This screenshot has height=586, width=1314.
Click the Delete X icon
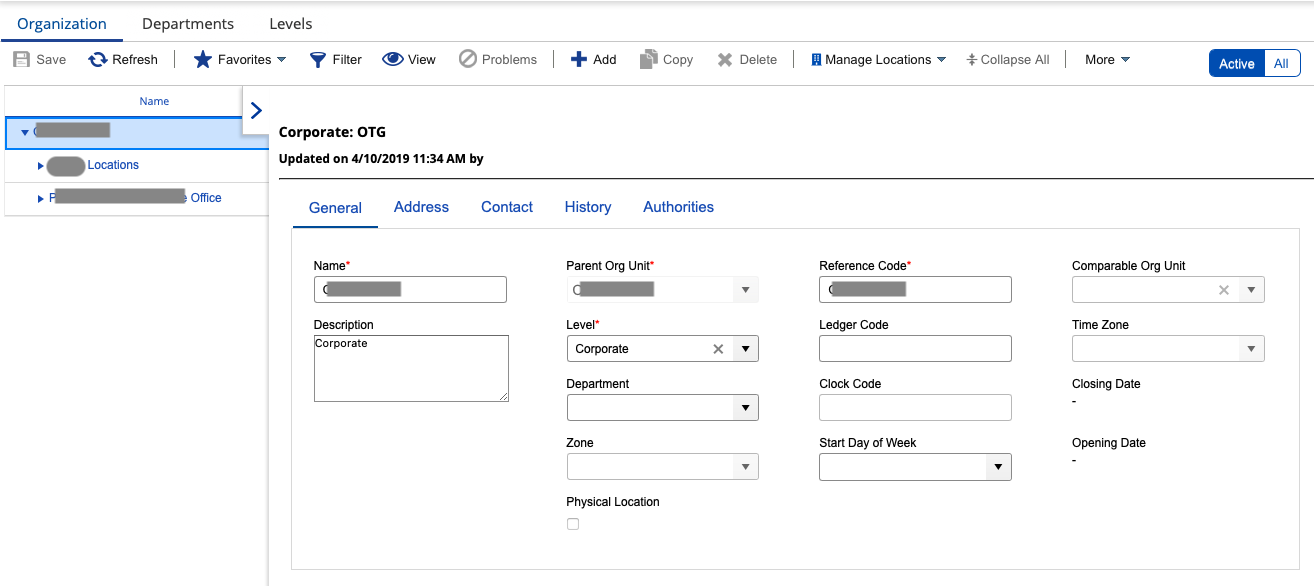point(725,60)
